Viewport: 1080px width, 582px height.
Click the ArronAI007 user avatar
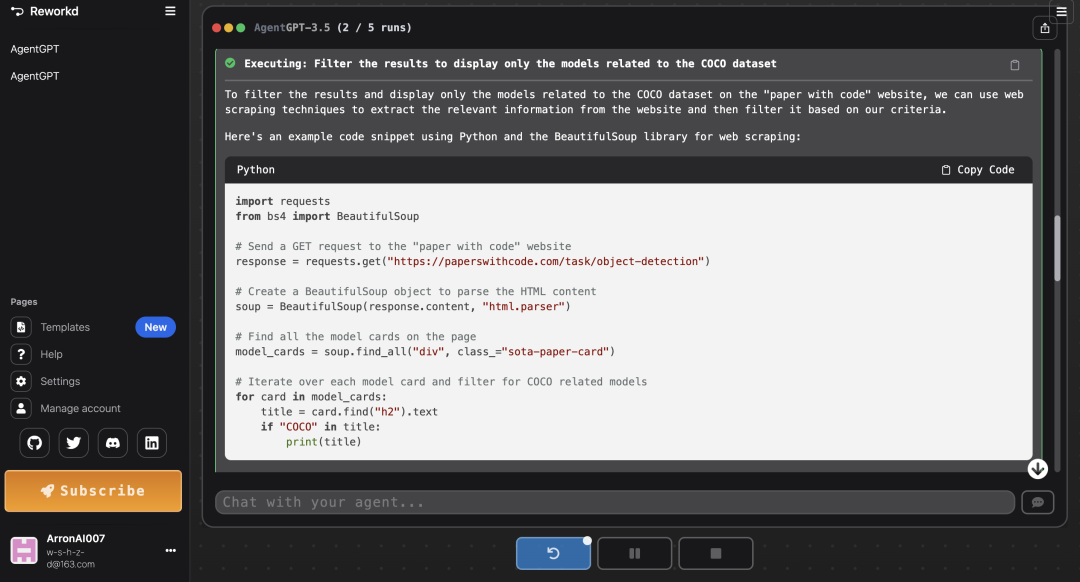click(x=24, y=550)
